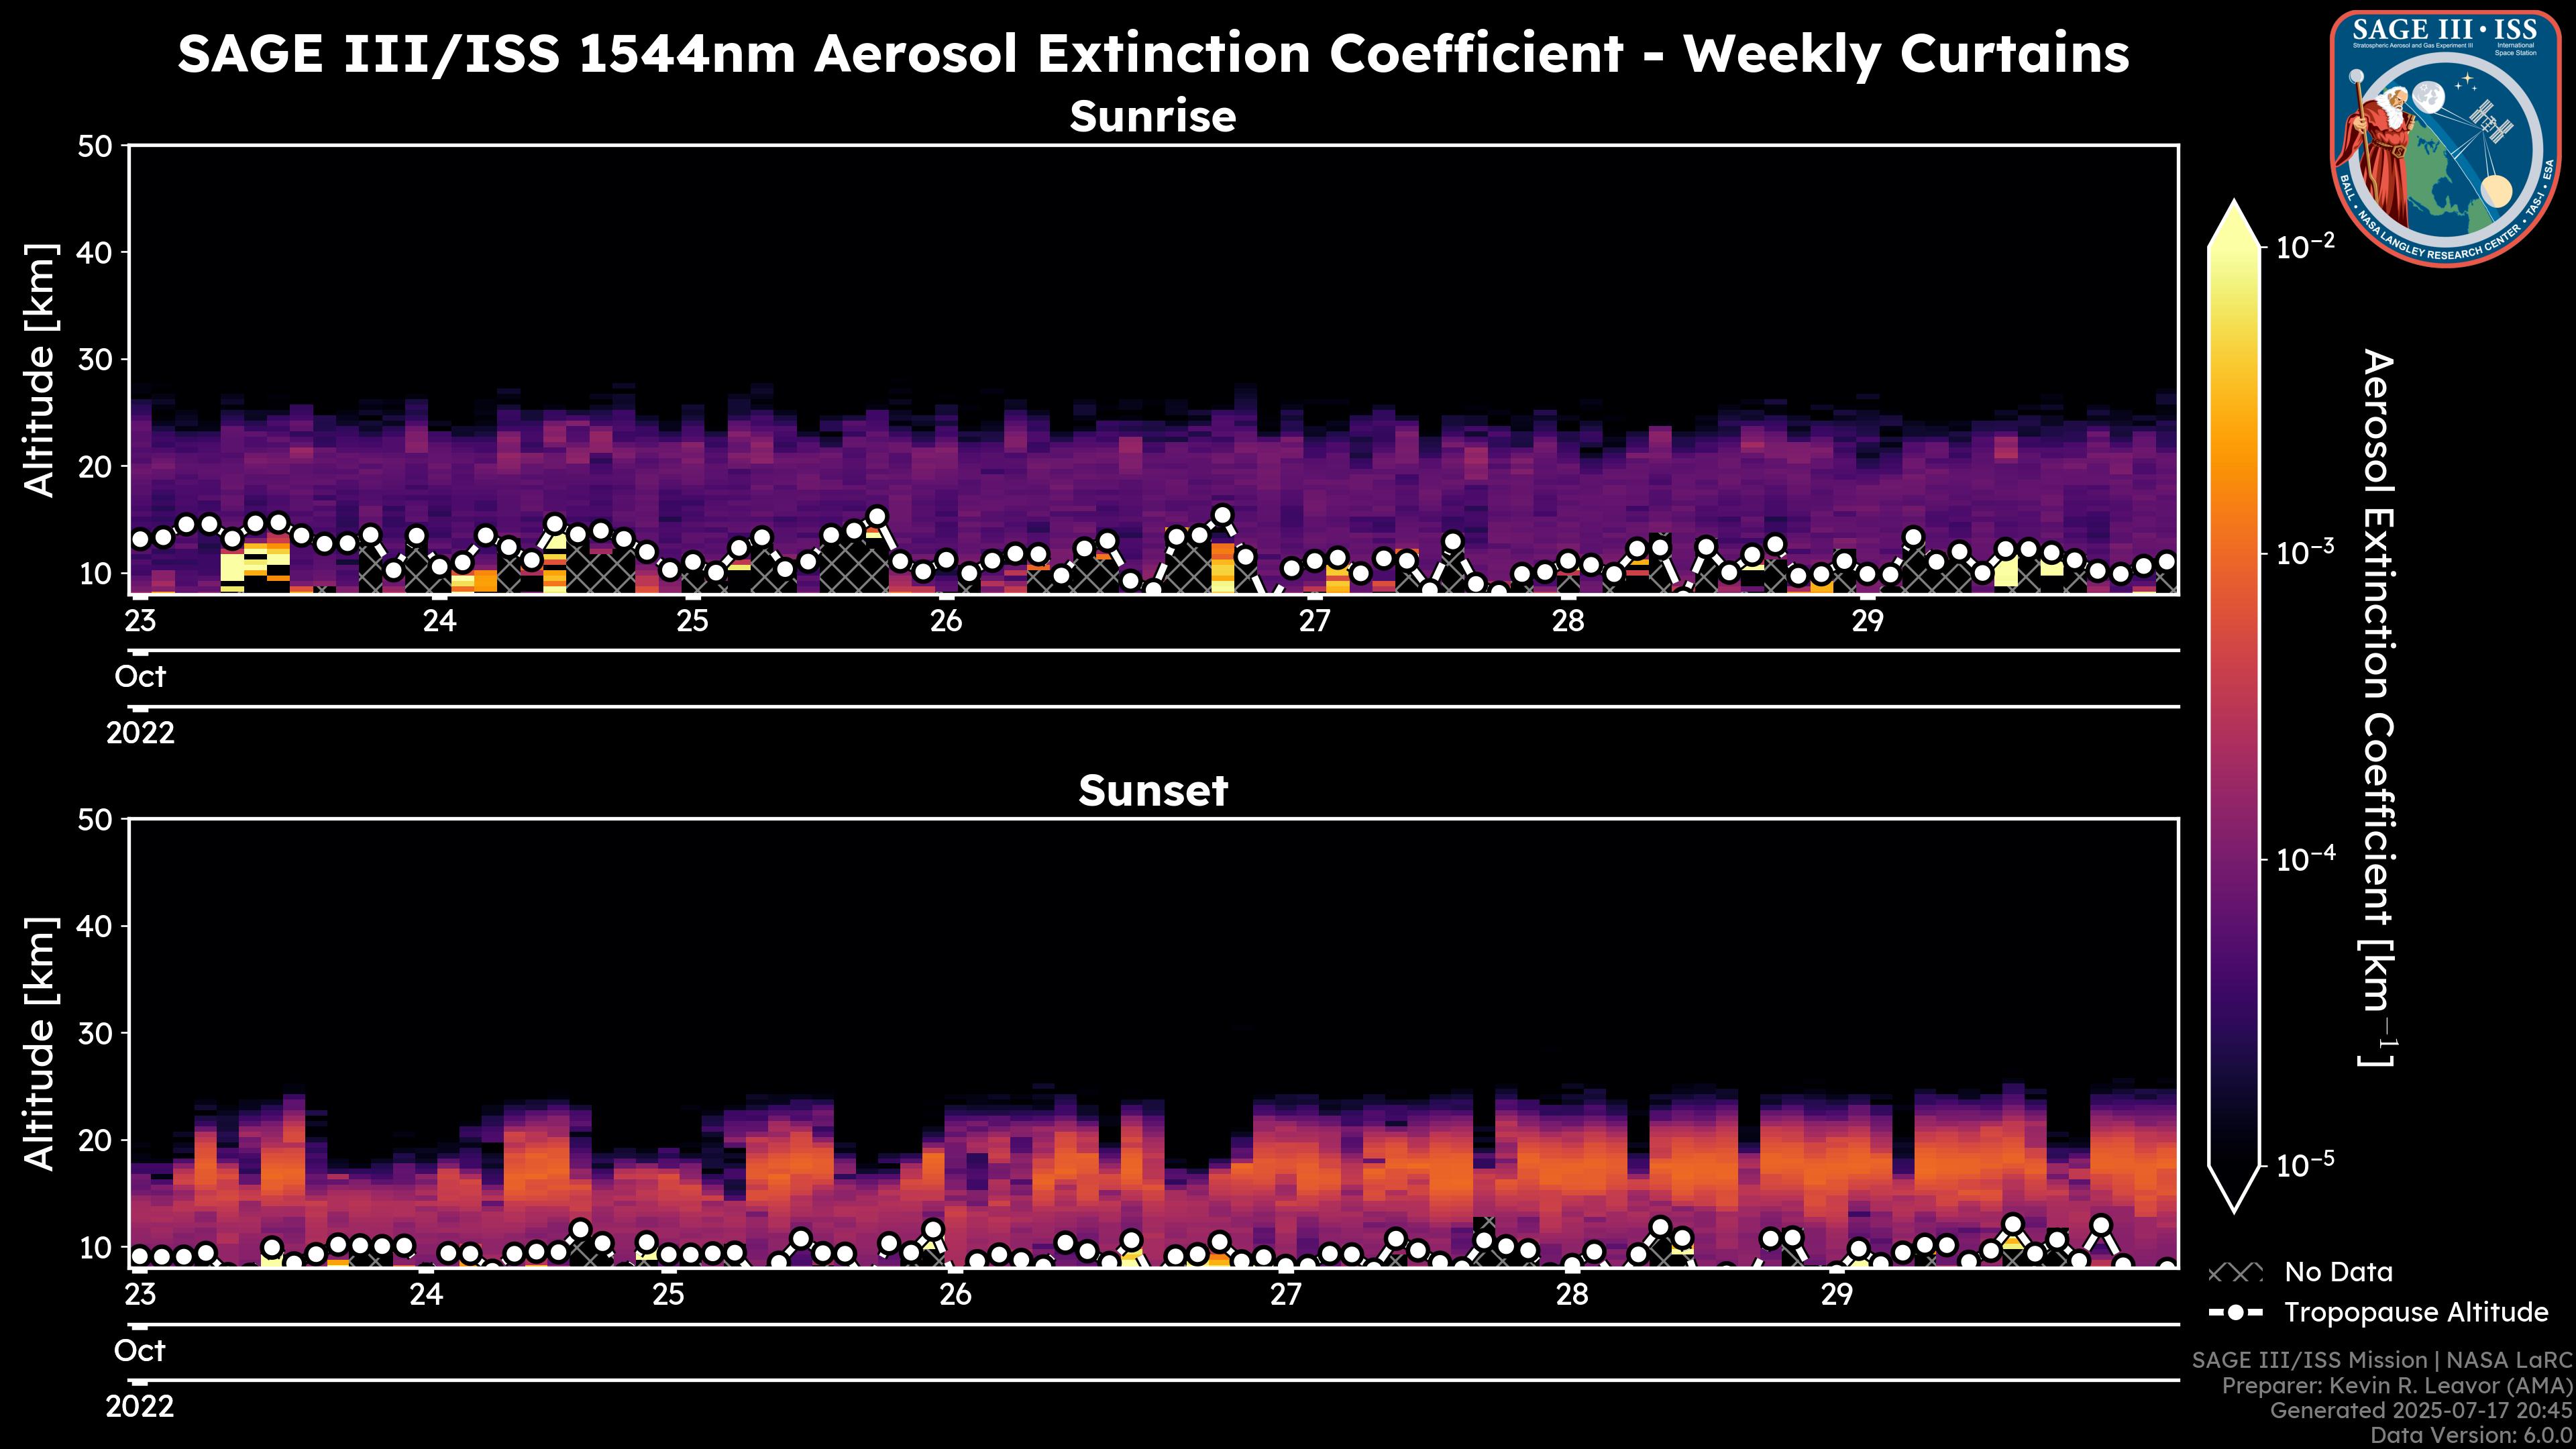This screenshot has height=1449, width=2576.
Task: Click the Sunset panel title
Action: click(1152, 791)
